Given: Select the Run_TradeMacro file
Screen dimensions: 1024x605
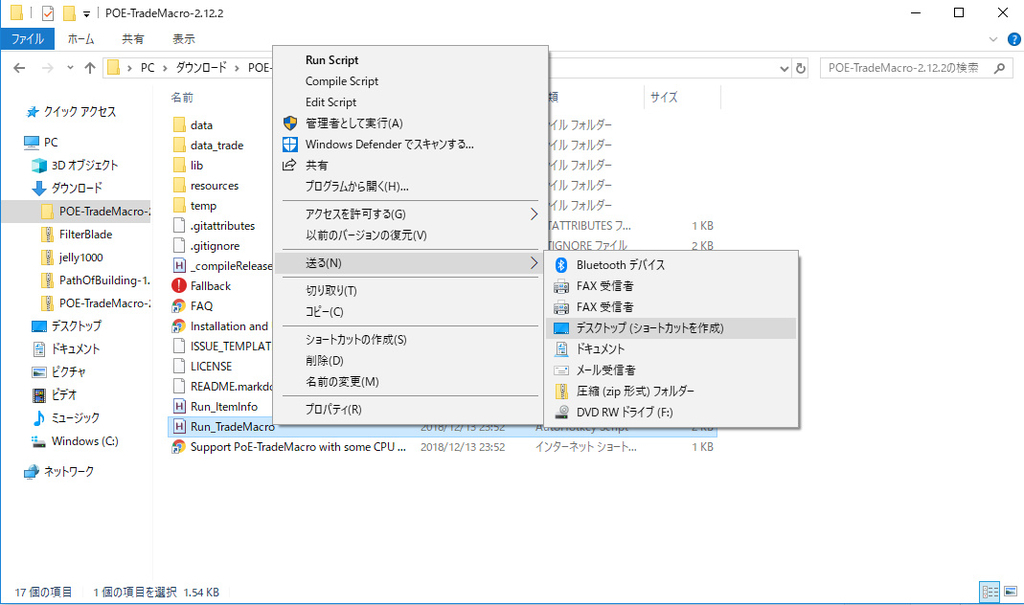Looking at the screenshot, I should pos(232,427).
